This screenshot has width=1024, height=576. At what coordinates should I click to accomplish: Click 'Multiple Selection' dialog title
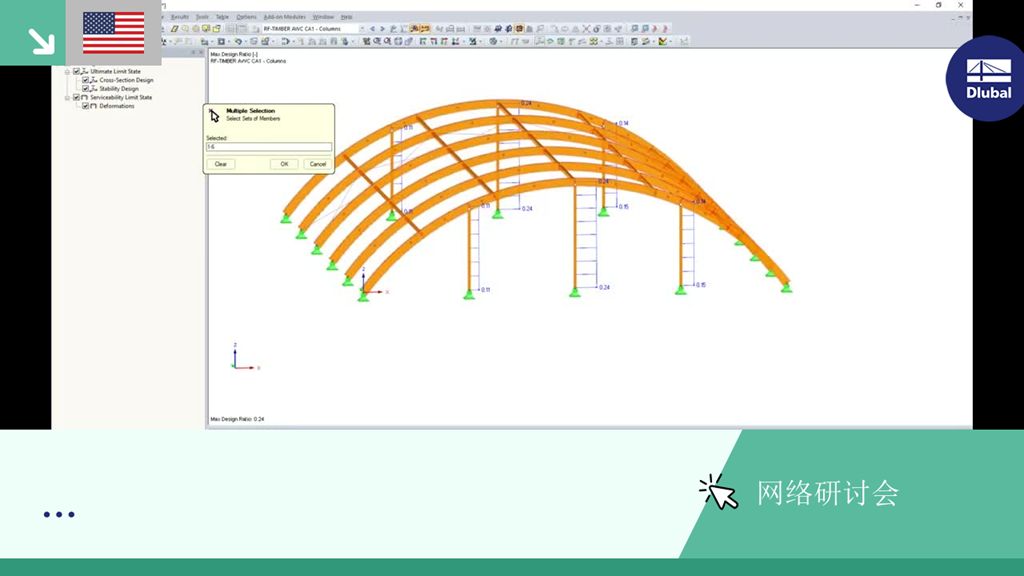click(x=251, y=111)
